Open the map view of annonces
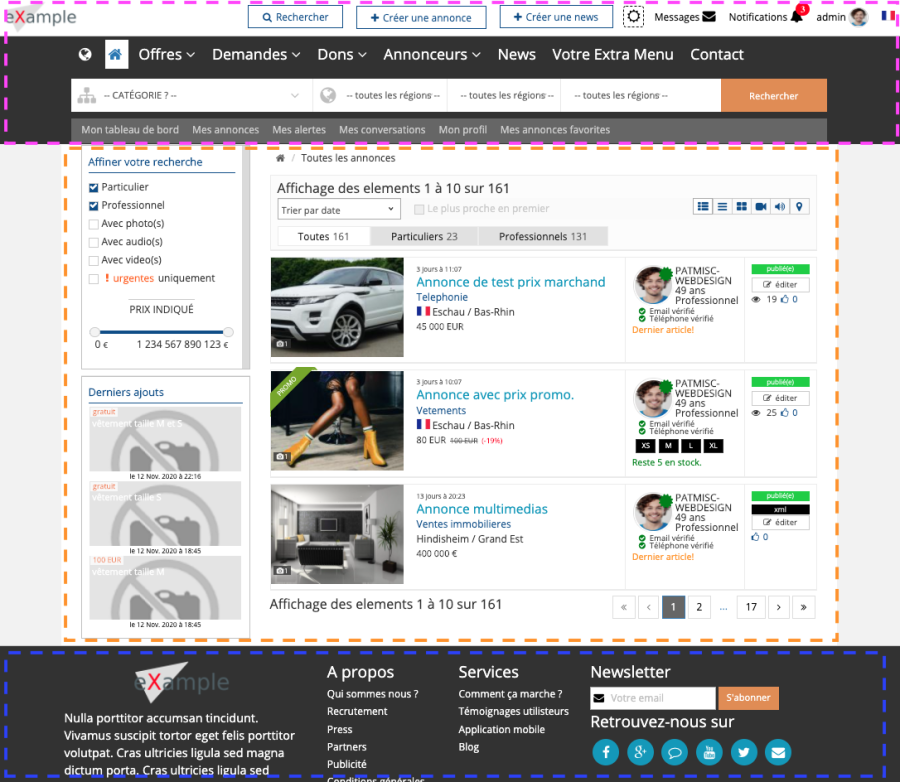This screenshot has height=782, width=900. (798, 206)
